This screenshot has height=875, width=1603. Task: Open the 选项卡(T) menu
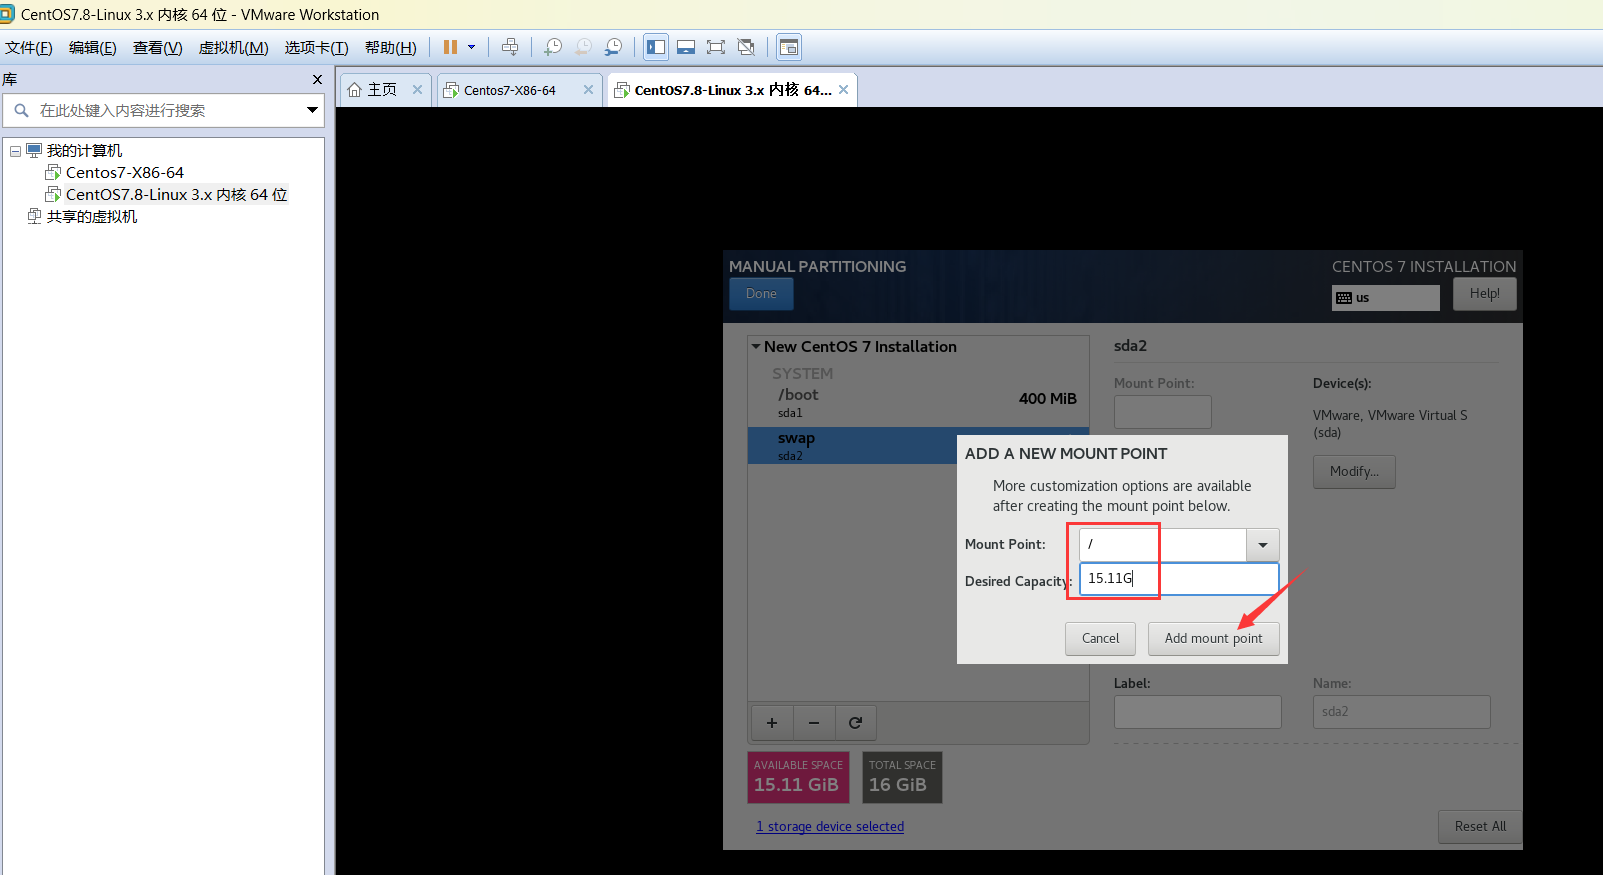[317, 48]
